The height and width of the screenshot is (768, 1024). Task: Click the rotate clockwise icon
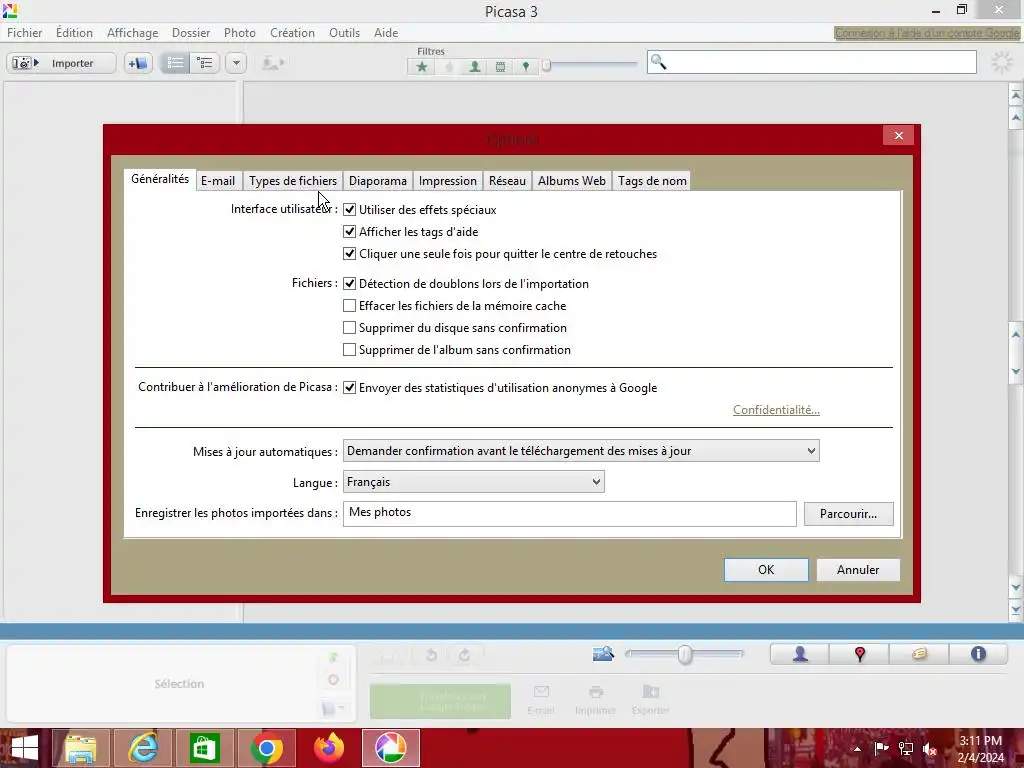point(464,655)
